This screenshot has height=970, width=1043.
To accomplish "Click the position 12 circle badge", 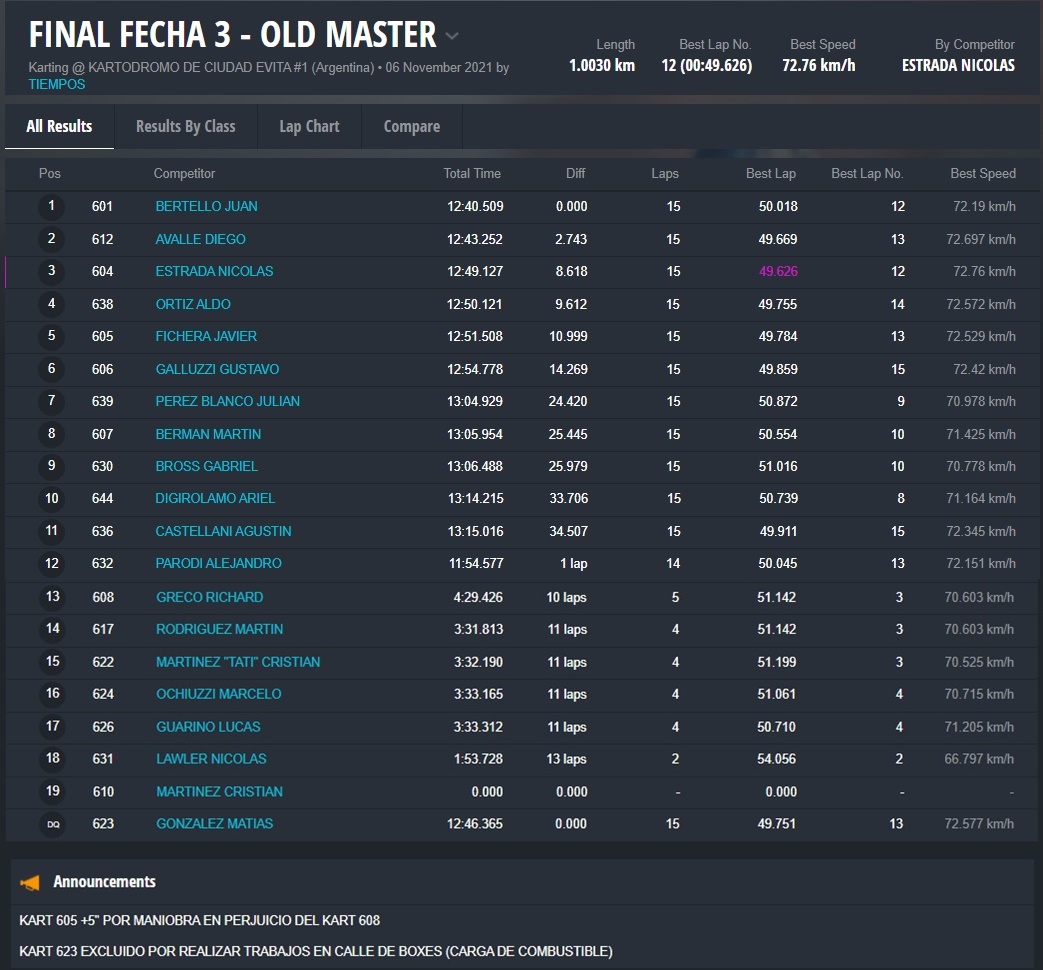I will pyautogui.click(x=52, y=564).
